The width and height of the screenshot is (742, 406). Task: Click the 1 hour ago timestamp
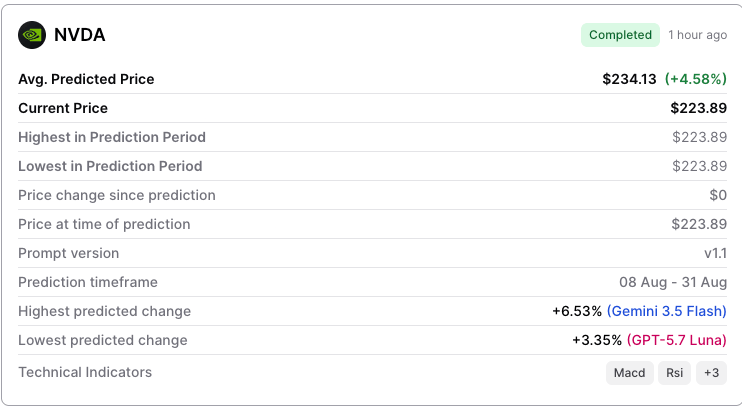tap(698, 35)
